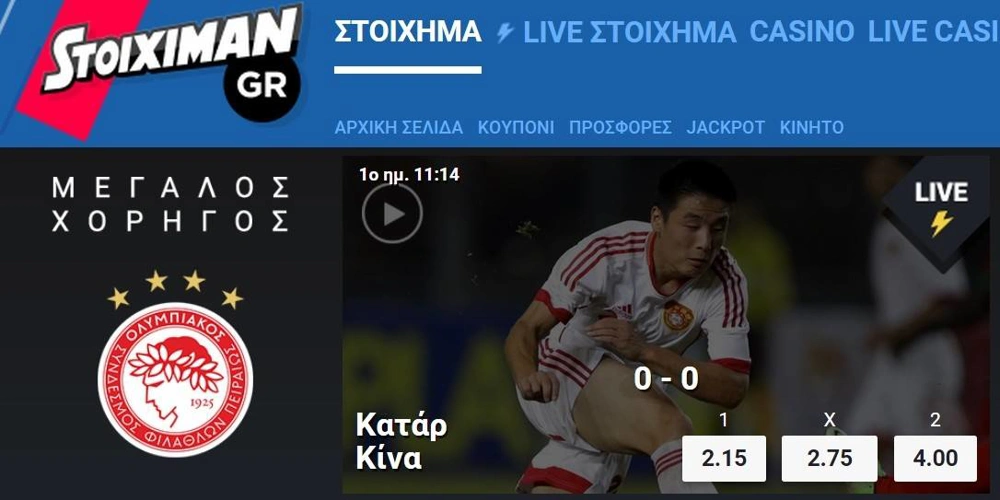Viewport: 1000px width, 500px height.
Task: Switch to LIVE ΣΤΟΙΧΗΜΑ tab
Action: pyautogui.click(x=629, y=32)
